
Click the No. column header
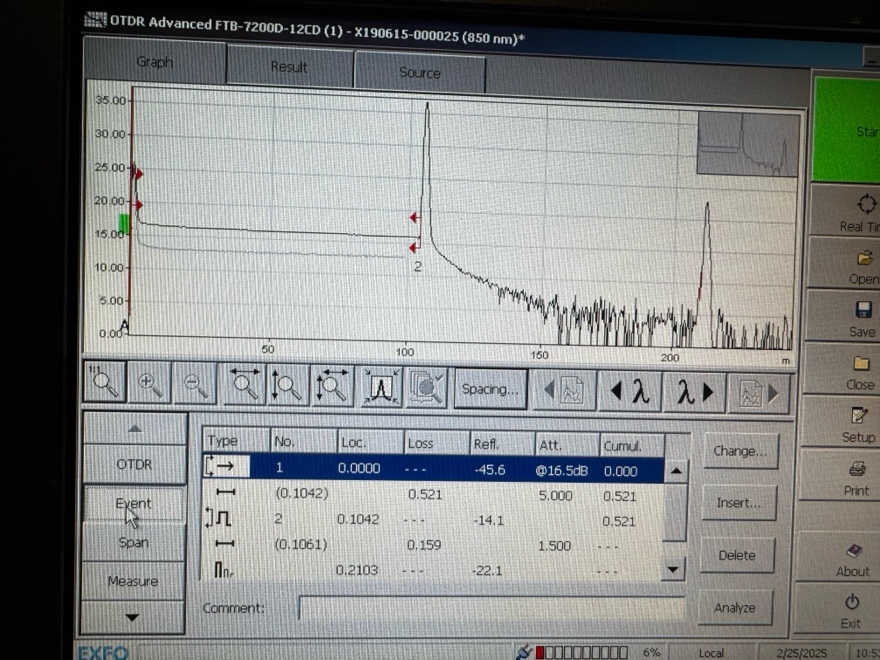303,442
